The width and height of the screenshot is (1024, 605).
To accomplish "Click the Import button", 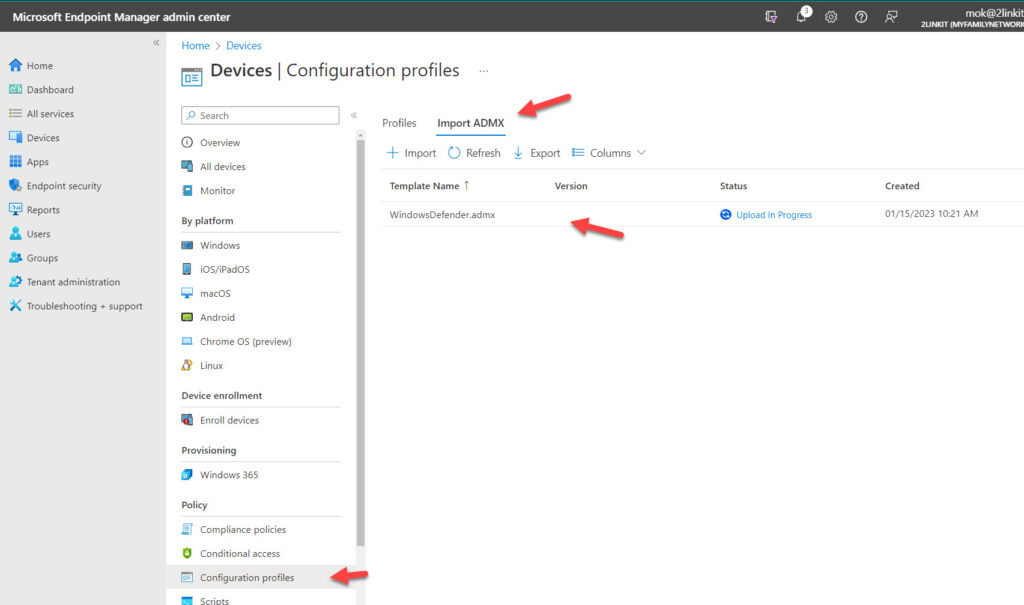I will (411, 153).
